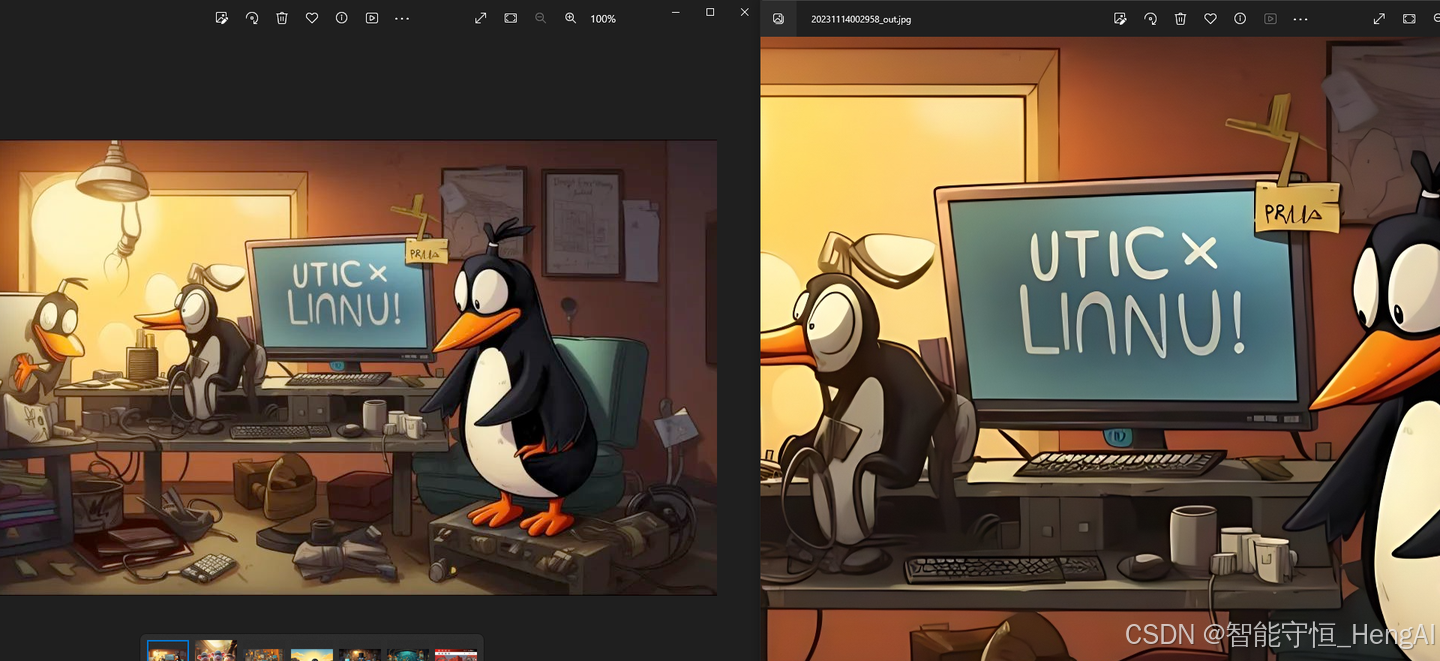
Task: Enter full screen in the right Photos window
Action: pyautogui.click(x=1379, y=18)
